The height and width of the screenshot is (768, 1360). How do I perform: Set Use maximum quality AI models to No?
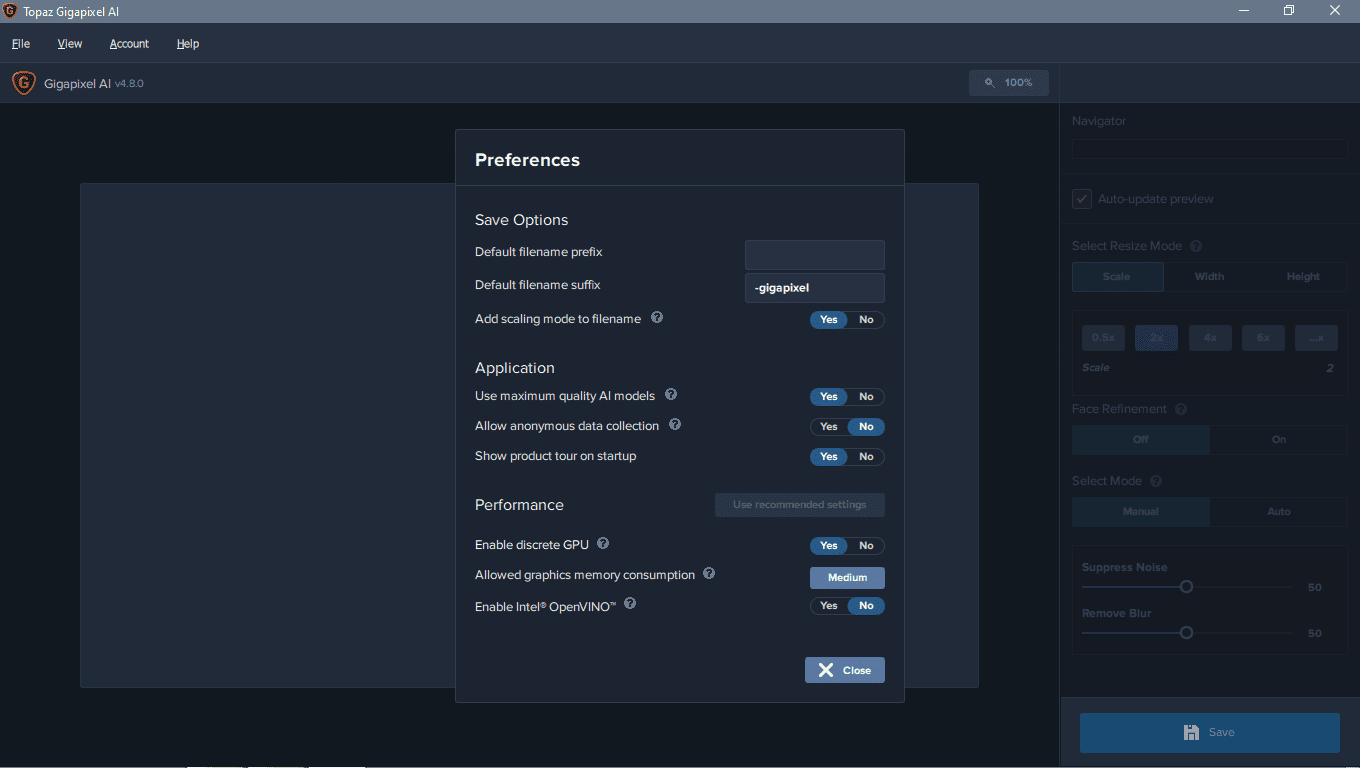[866, 397]
